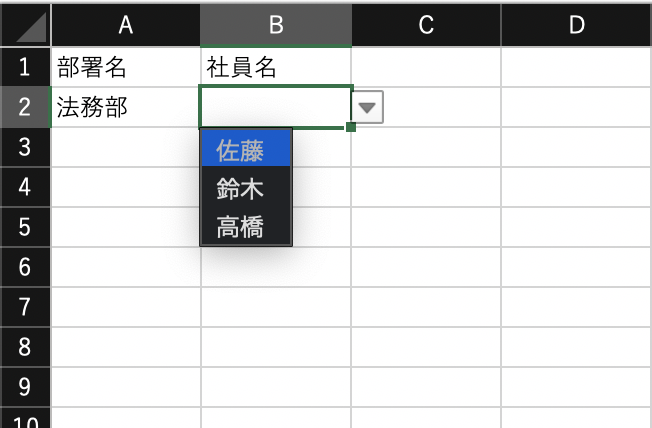Click cell A1 containing 部署名

coord(126,67)
